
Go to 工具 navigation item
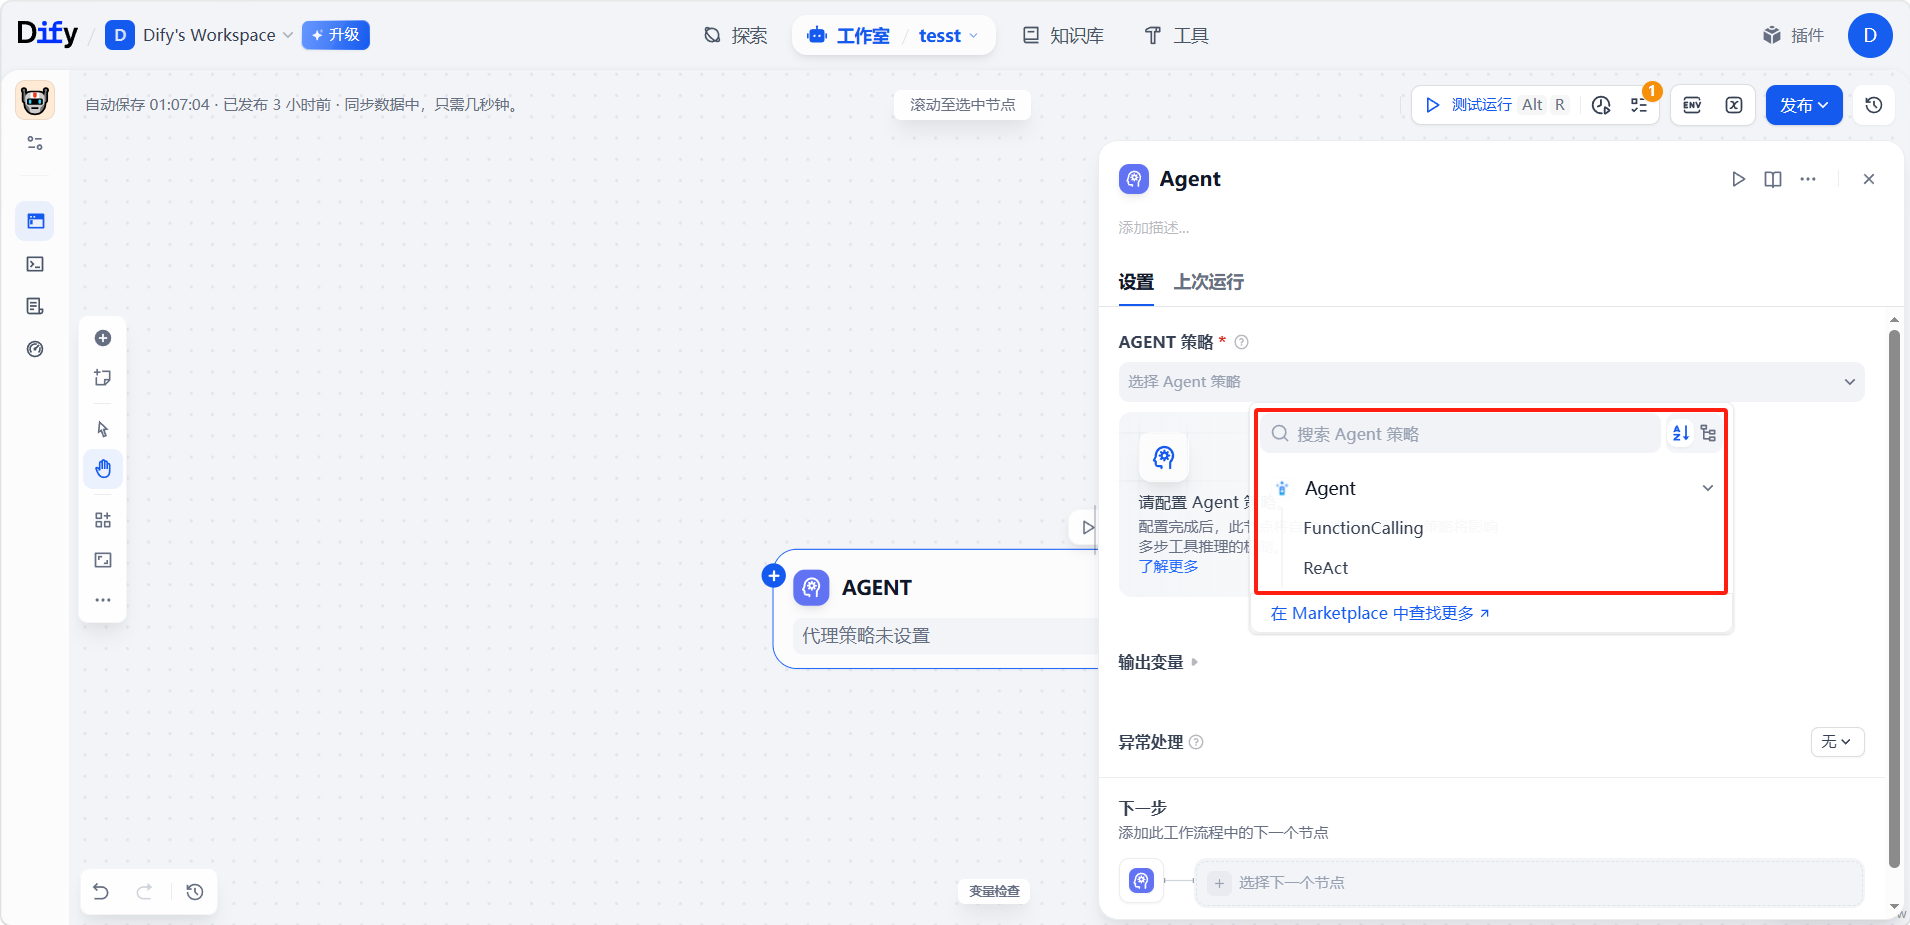pyautogui.click(x=1176, y=36)
